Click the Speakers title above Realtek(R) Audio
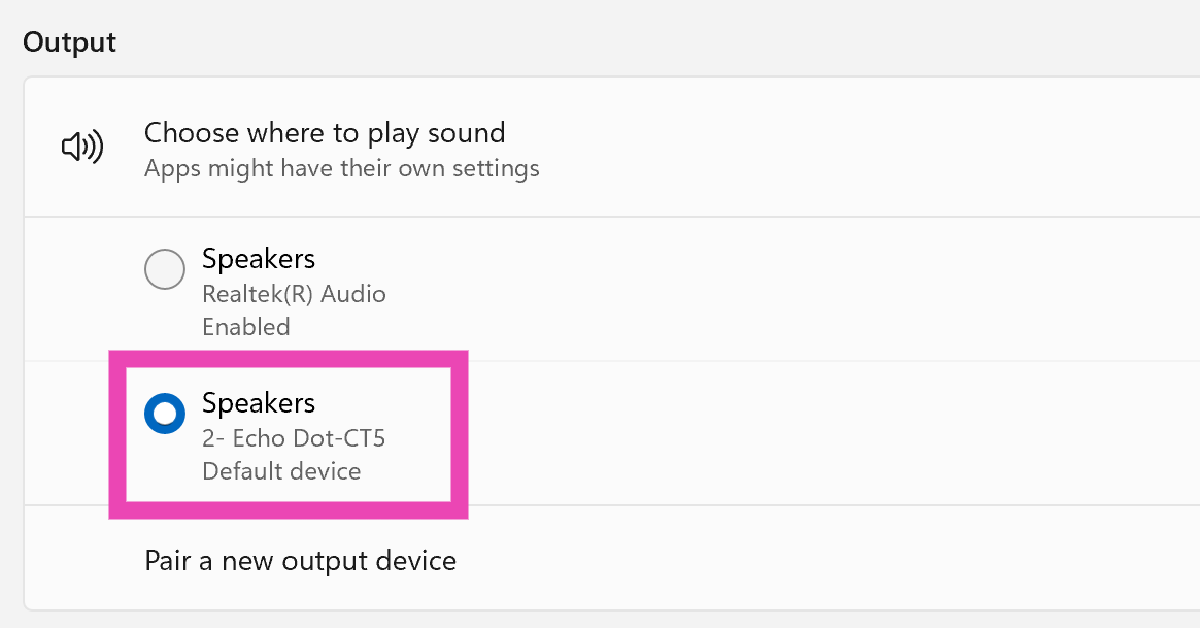This screenshot has width=1200, height=628. (258, 259)
